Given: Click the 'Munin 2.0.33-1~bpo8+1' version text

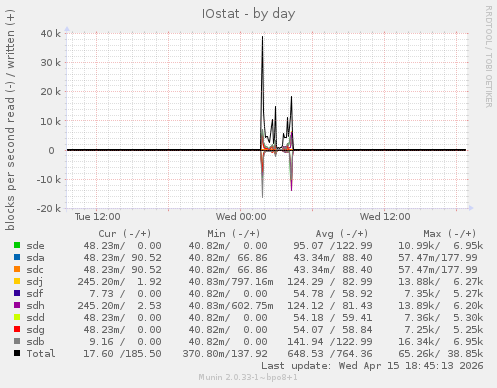Looking at the screenshot, I should click(248, 377).
